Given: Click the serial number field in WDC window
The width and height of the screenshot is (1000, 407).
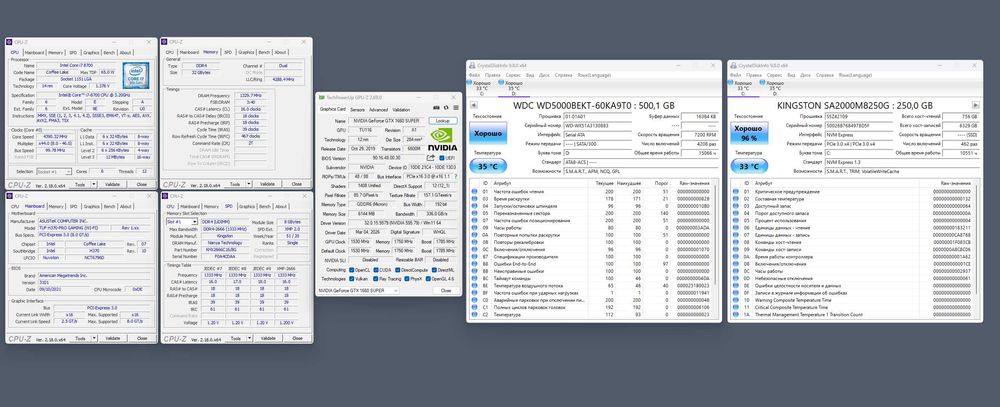Looking at the screenshot, I should tap(598, 126).
